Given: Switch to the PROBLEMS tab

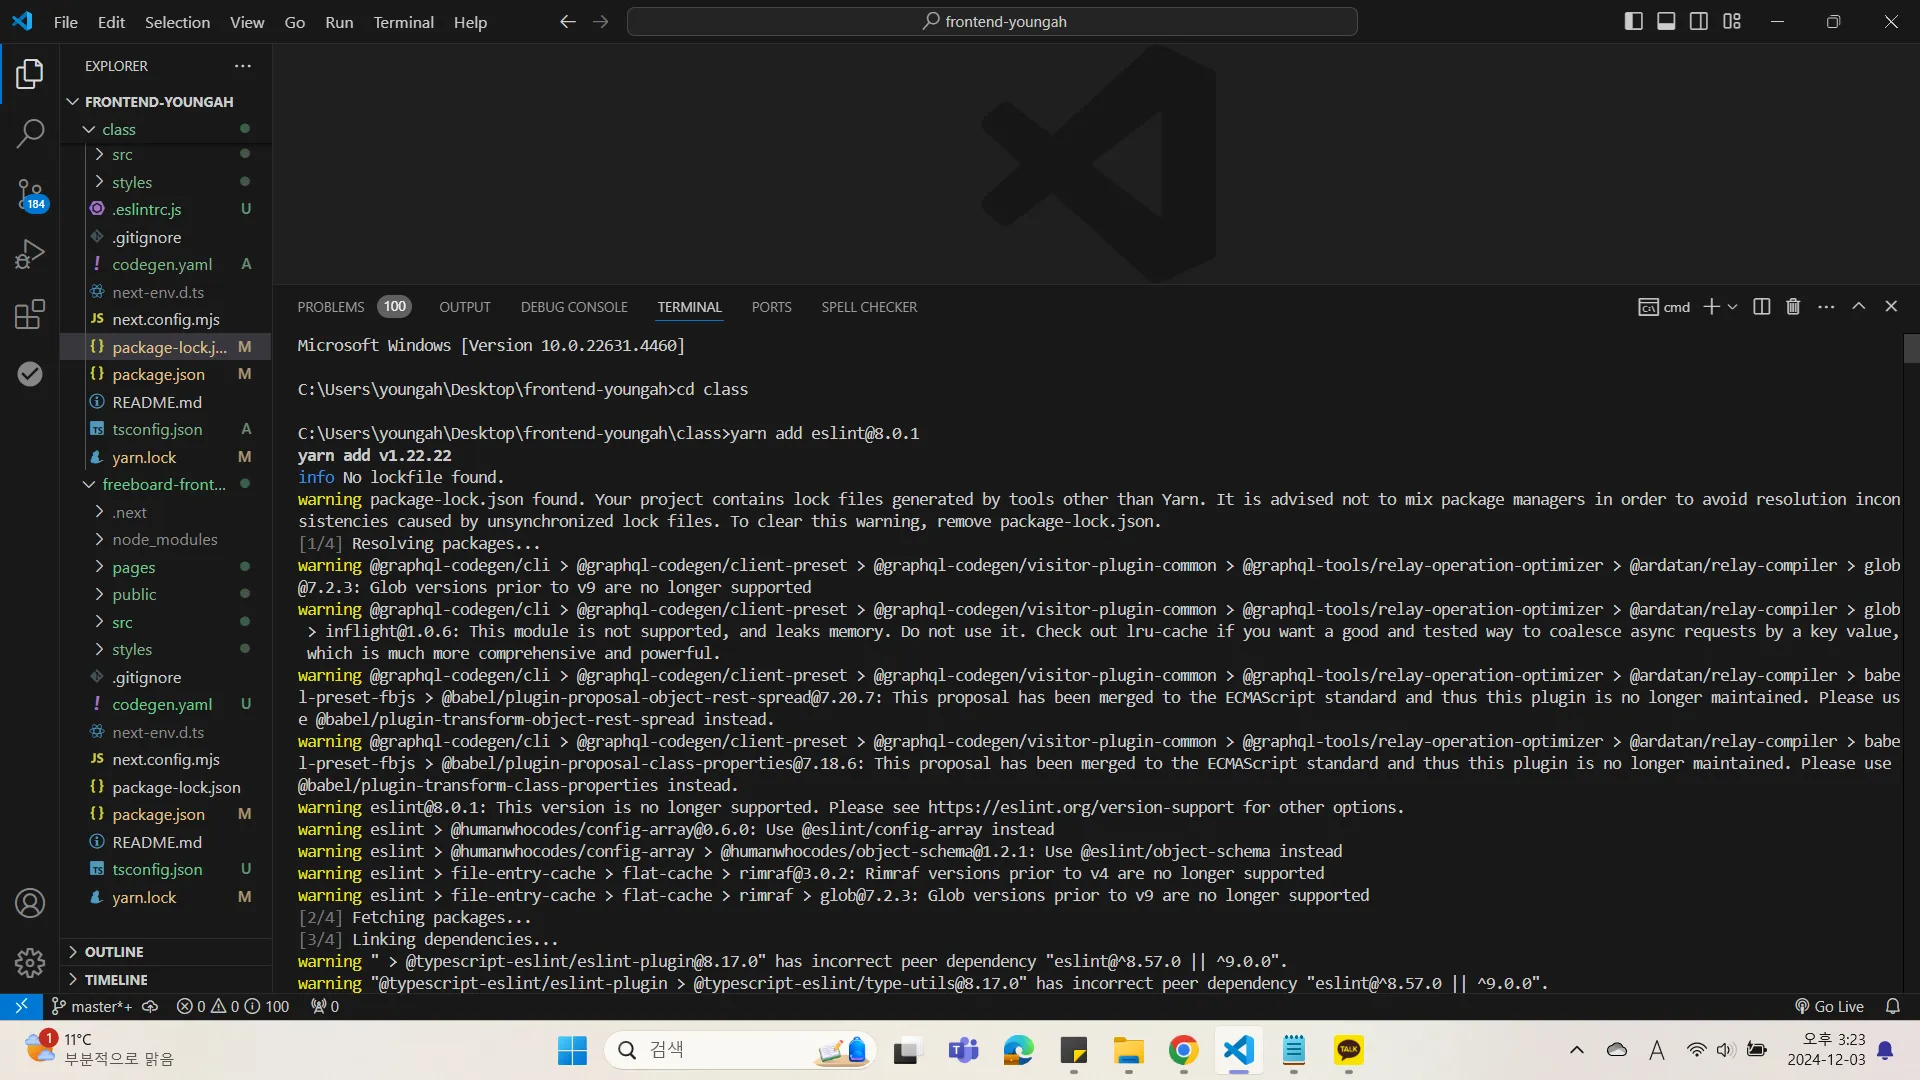Looking at the screenshot, I should [353, 307].
